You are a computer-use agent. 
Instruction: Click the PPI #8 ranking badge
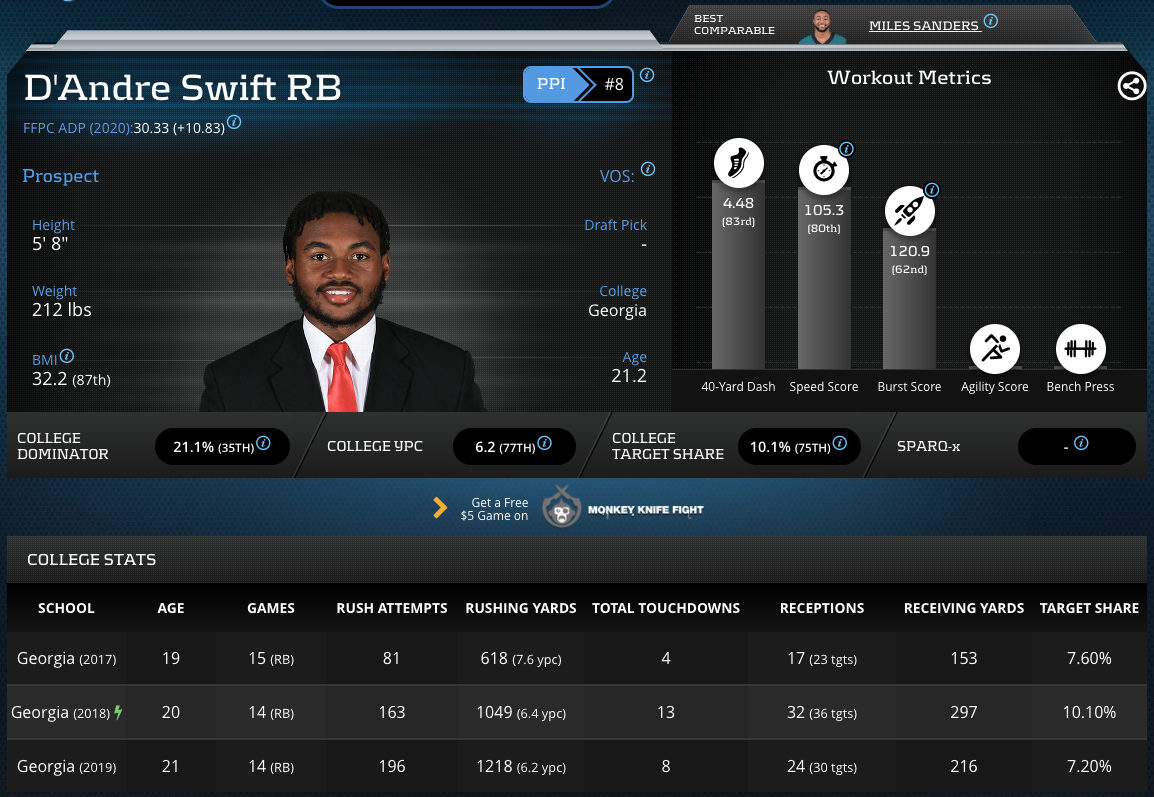(578, 84)
